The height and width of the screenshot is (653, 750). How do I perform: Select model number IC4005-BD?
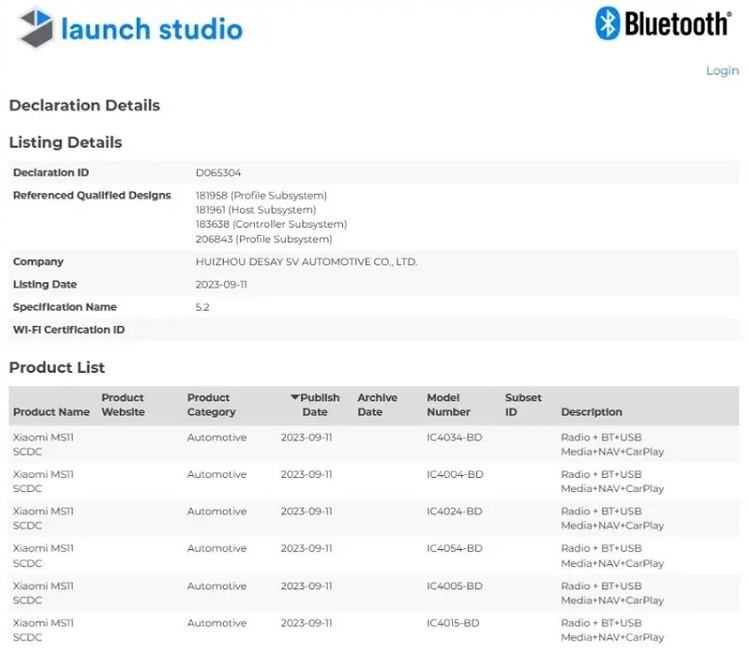[454, 586]
